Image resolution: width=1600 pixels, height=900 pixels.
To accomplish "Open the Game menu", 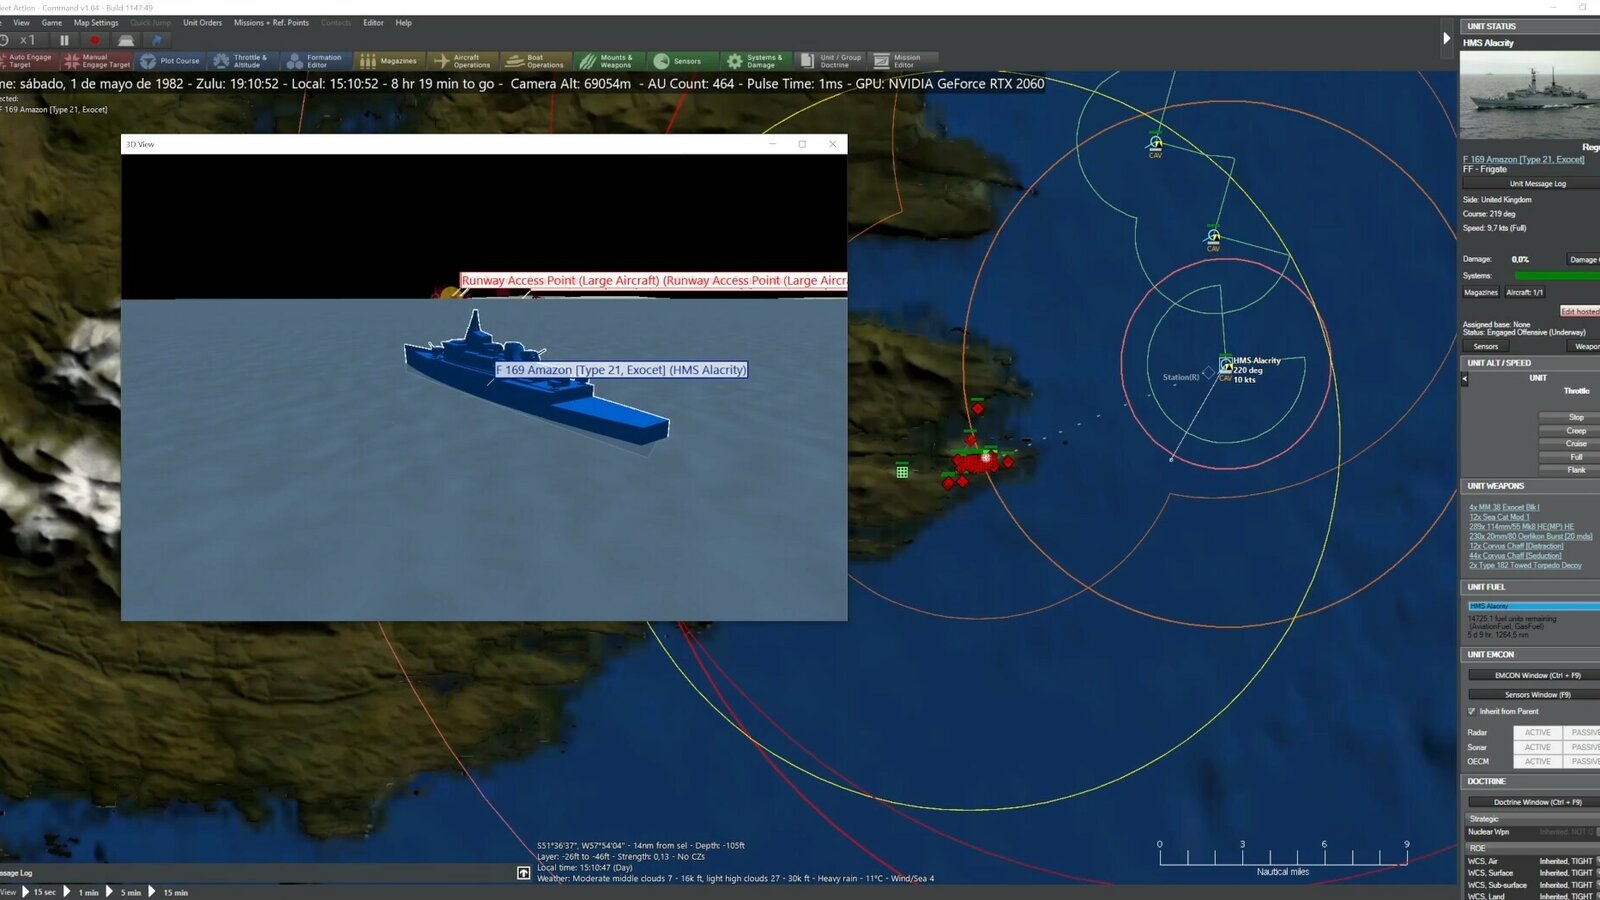I will tap(51, 22).
